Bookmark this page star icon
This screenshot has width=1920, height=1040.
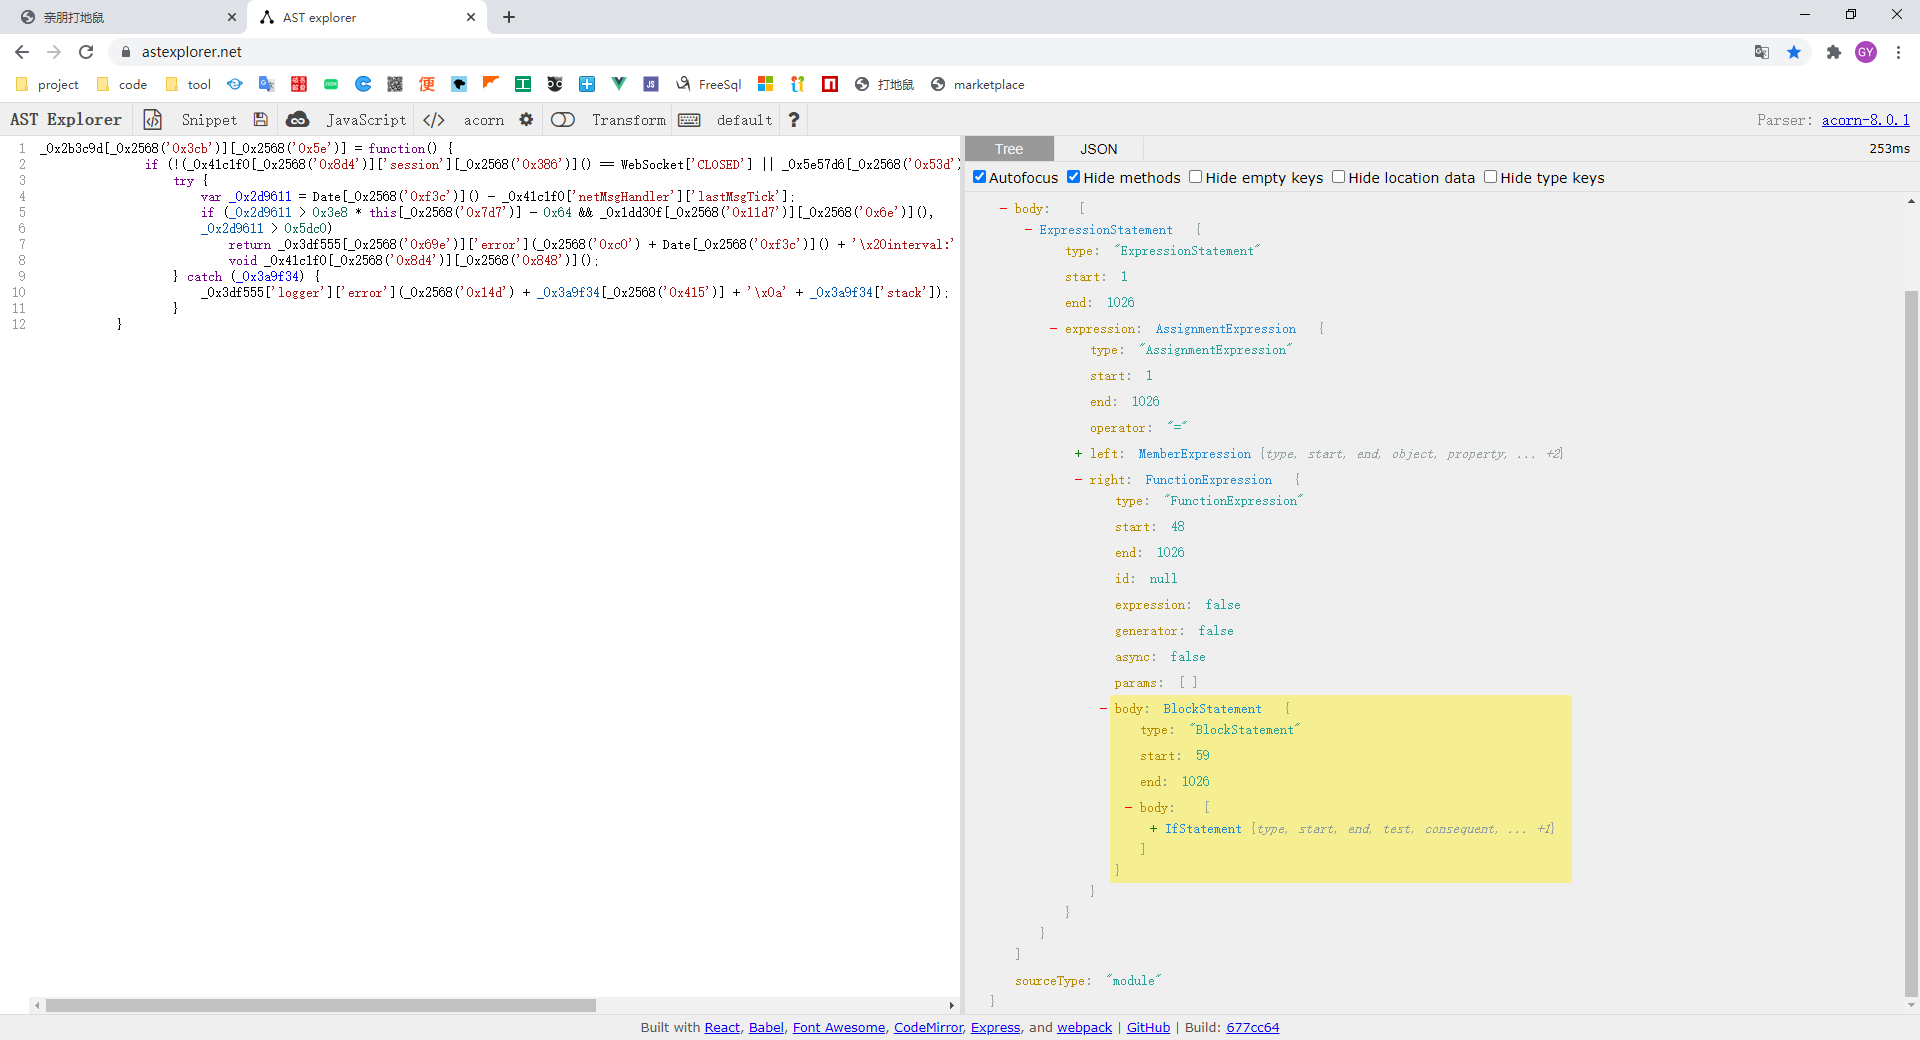[1794, 52]
